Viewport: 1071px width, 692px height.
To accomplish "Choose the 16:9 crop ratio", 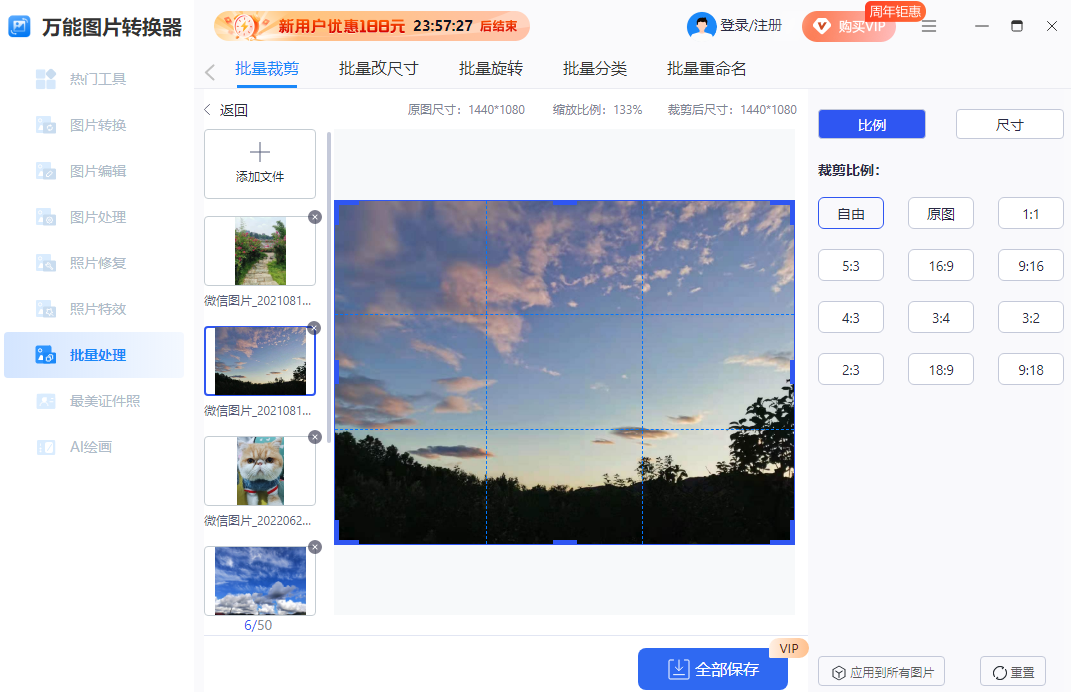I will click(x=940, y=265).
